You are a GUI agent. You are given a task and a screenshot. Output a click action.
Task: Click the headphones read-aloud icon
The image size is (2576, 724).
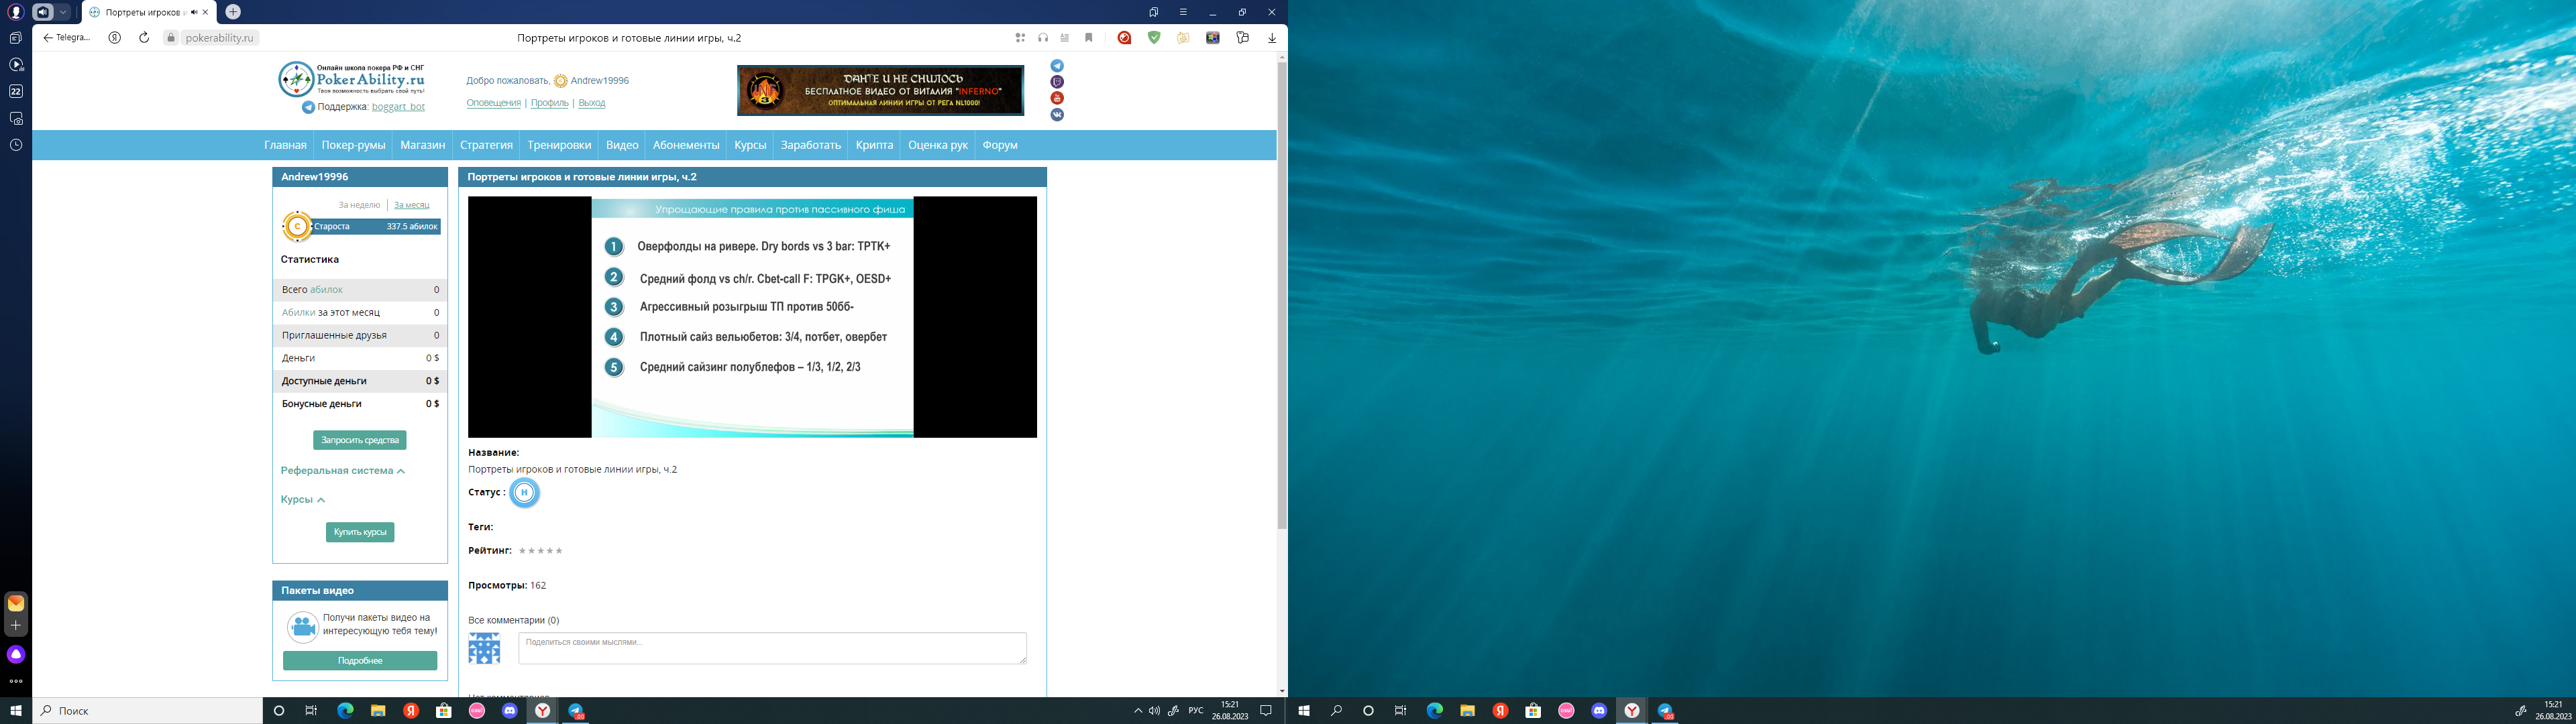1043,38
